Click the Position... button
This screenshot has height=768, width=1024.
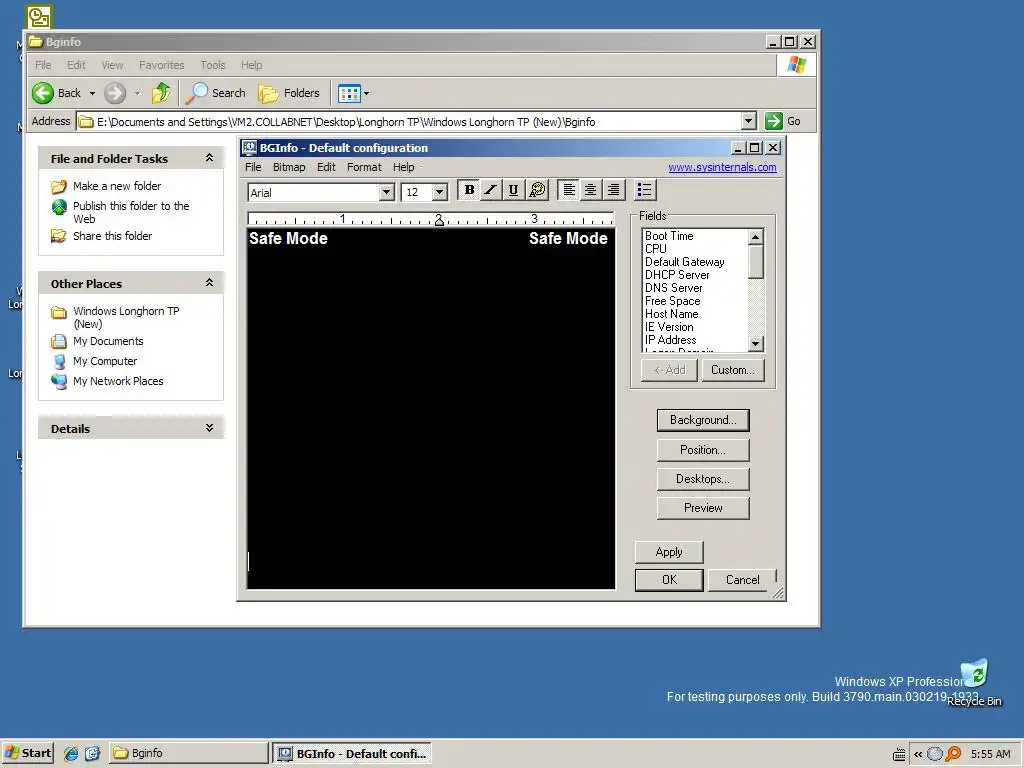(703, 450)
